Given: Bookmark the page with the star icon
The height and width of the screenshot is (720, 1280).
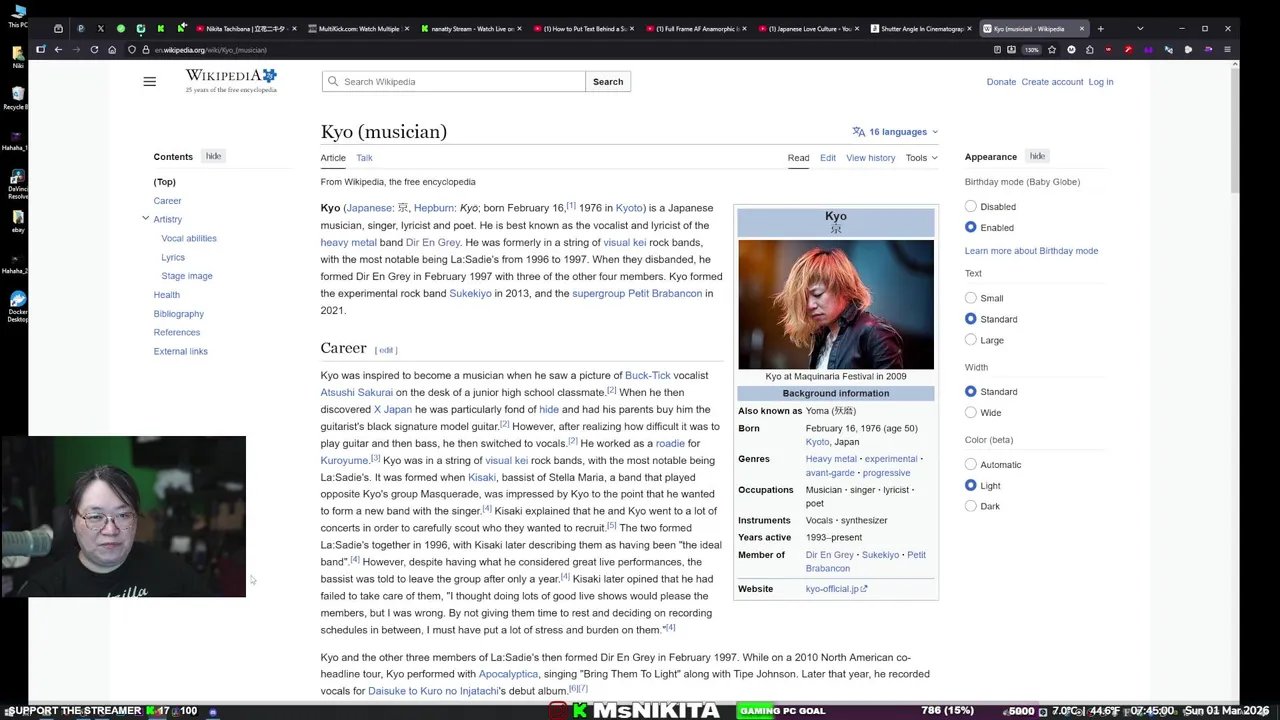Looking at the screenshot, I should (x=1051, y=49).
